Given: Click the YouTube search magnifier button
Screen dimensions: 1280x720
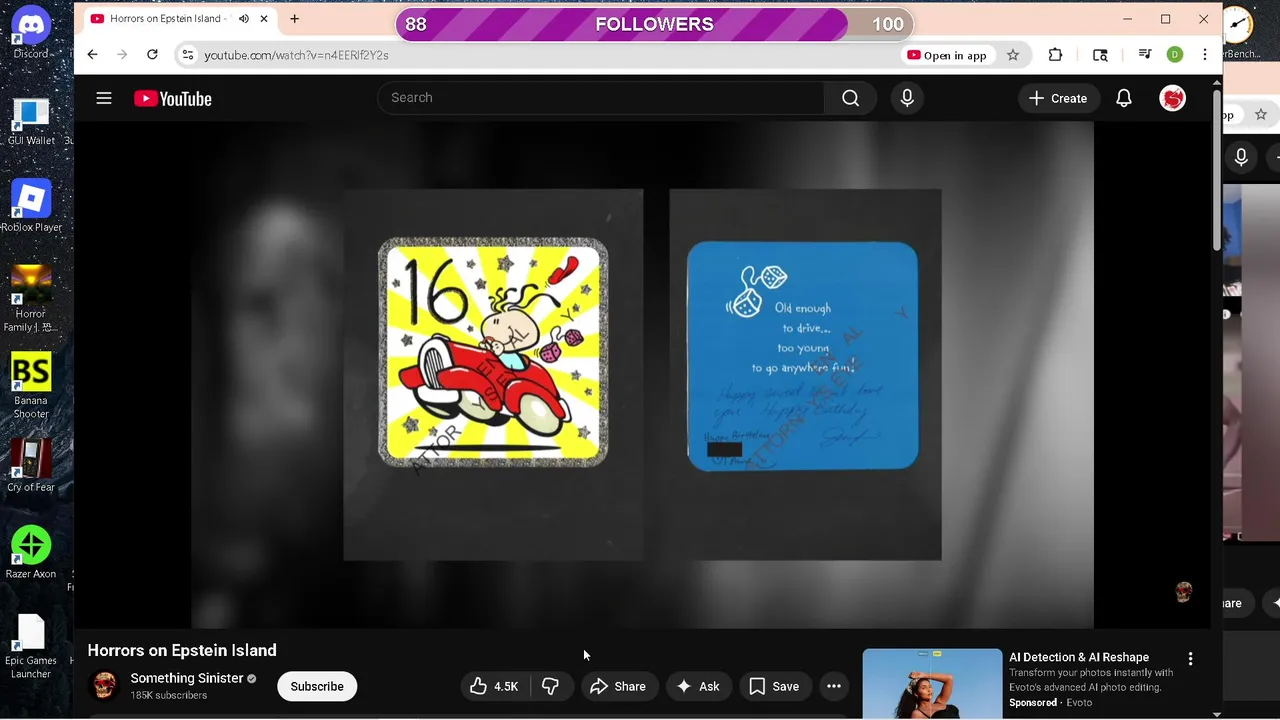Looking at the screenshot, I should pos(850,98).
